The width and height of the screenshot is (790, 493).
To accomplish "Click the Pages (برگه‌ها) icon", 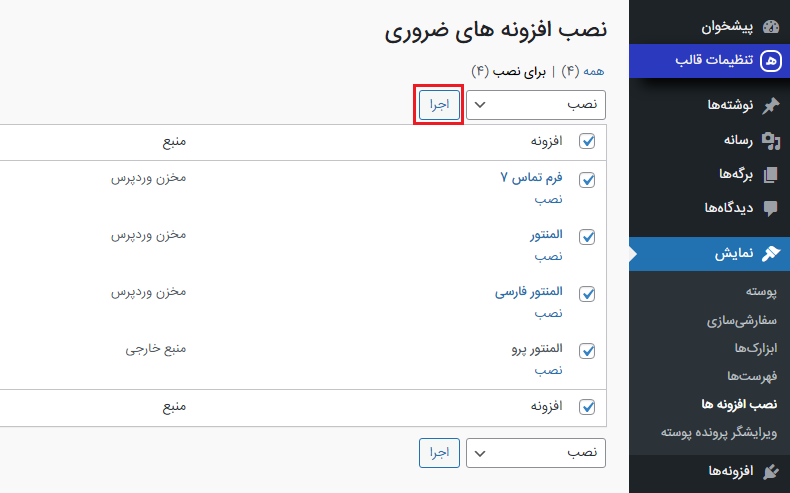I will (x=770, y=174).
